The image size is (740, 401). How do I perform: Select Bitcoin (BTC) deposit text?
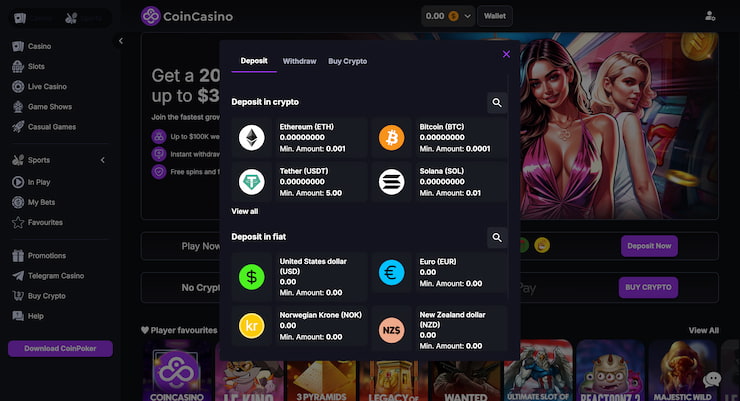coord(442,127)
